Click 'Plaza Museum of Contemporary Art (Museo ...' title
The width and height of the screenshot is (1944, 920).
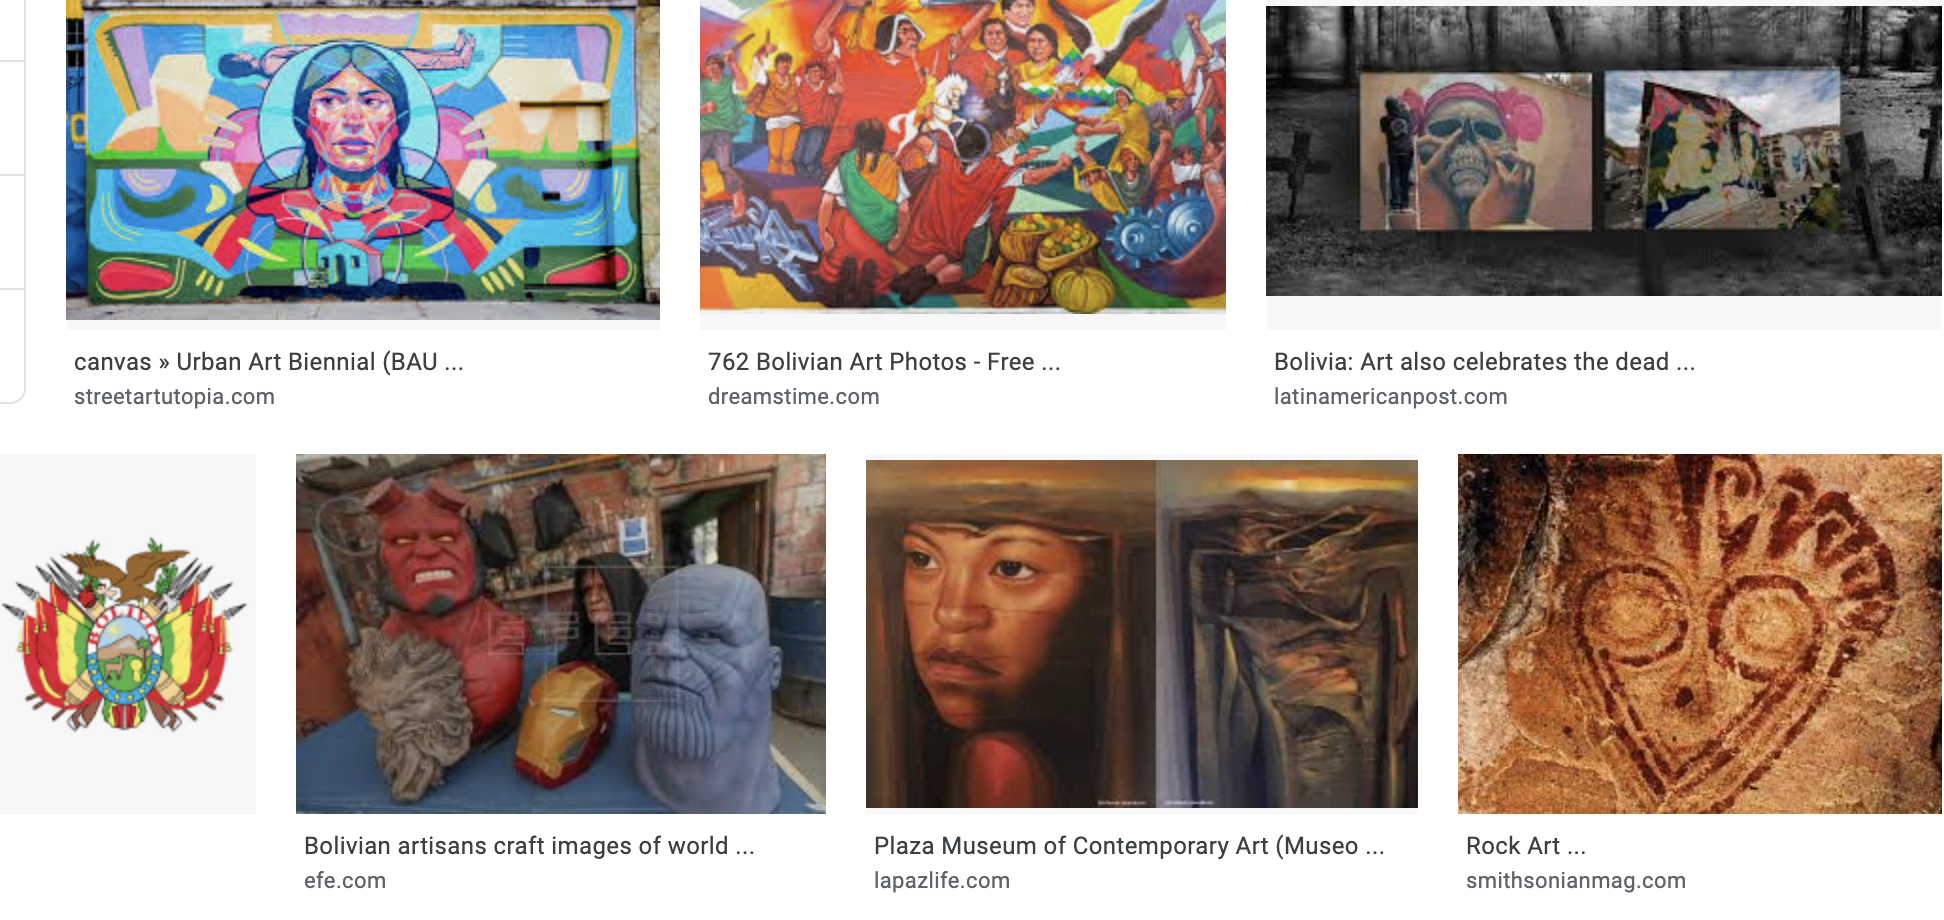(x=1129, y=846)
